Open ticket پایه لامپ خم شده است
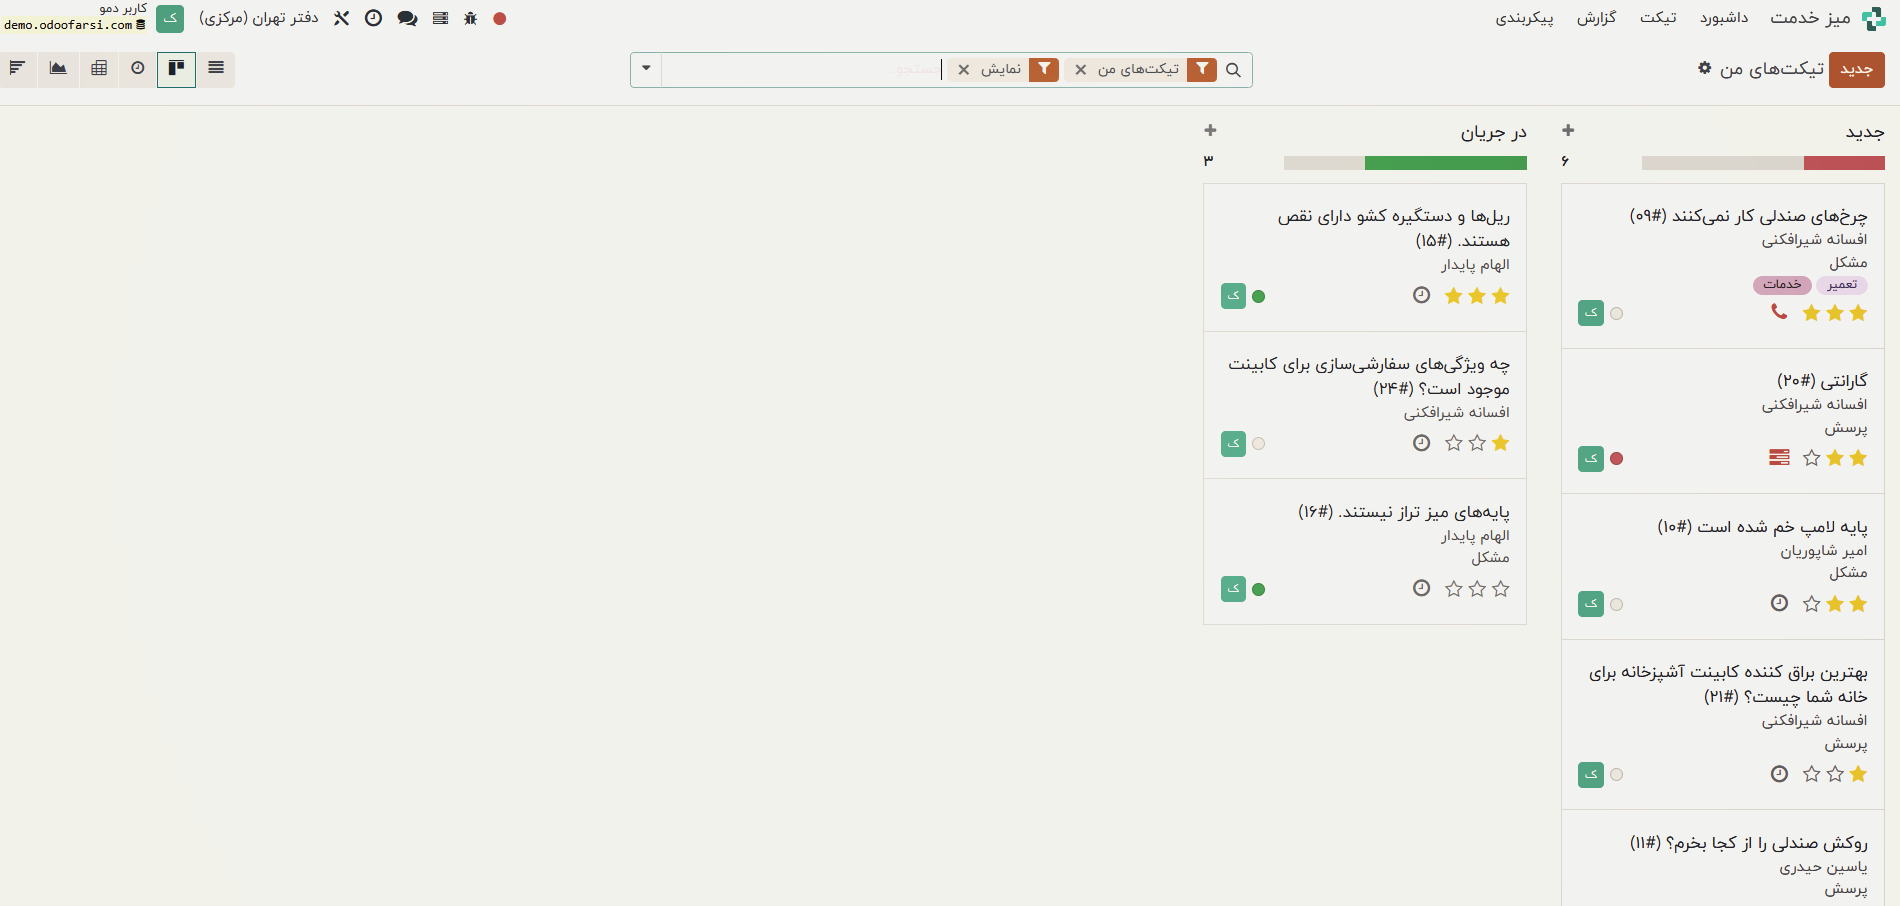Screen dimensions: 1900x906 pos(1762,527)
